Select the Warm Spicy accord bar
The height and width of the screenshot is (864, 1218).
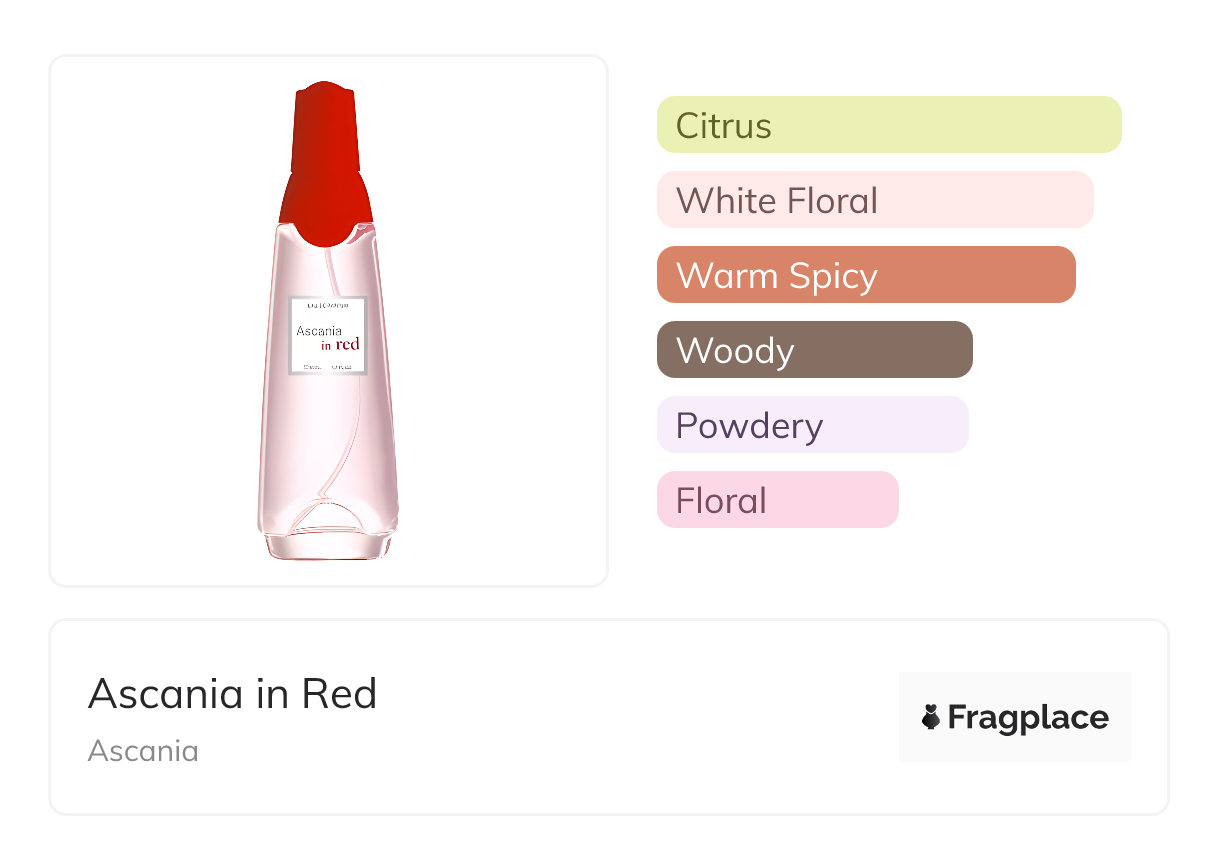(865, 275)
